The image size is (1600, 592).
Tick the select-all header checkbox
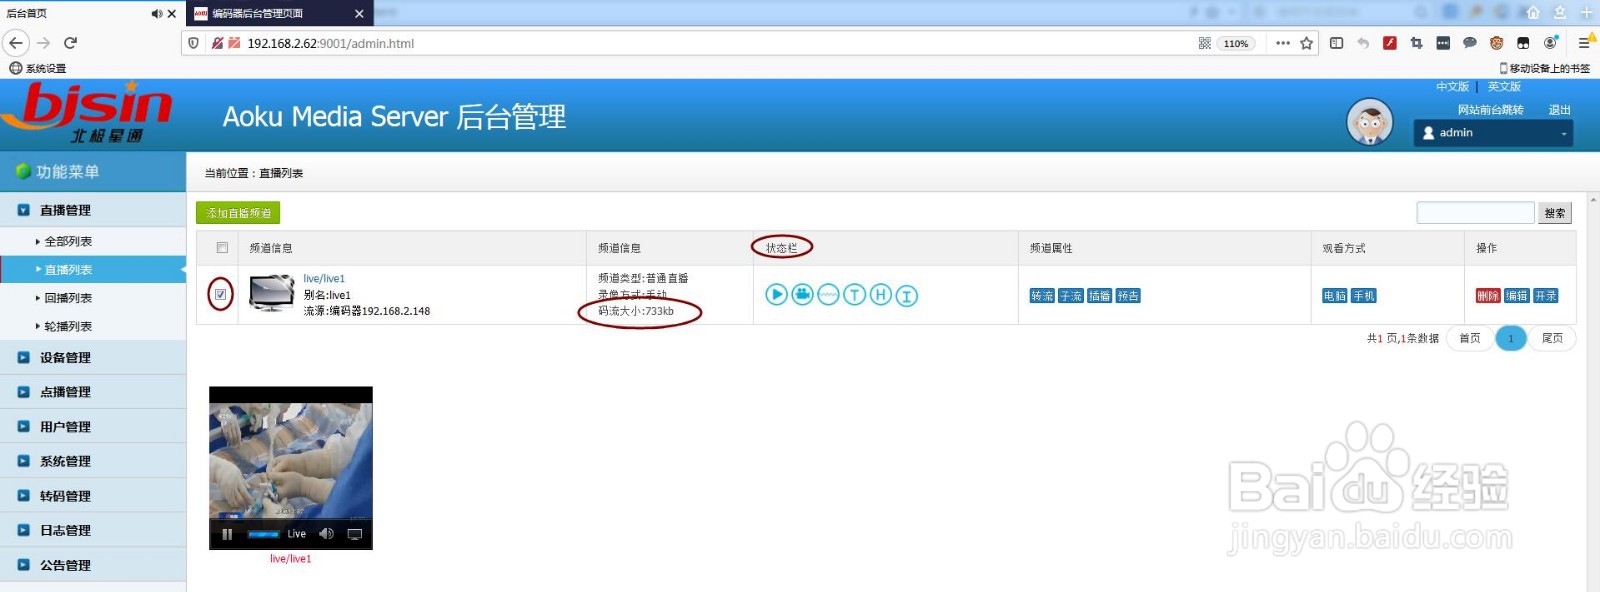coord(222,248)
